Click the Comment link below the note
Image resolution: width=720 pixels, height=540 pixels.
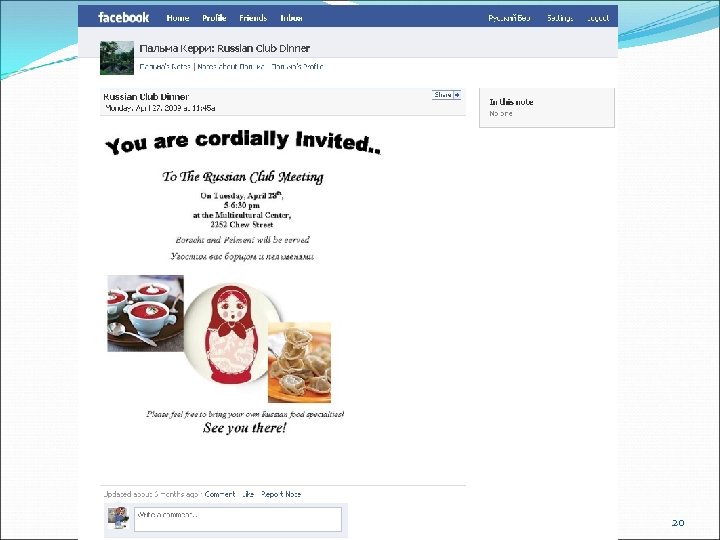(x=220, y=494)
